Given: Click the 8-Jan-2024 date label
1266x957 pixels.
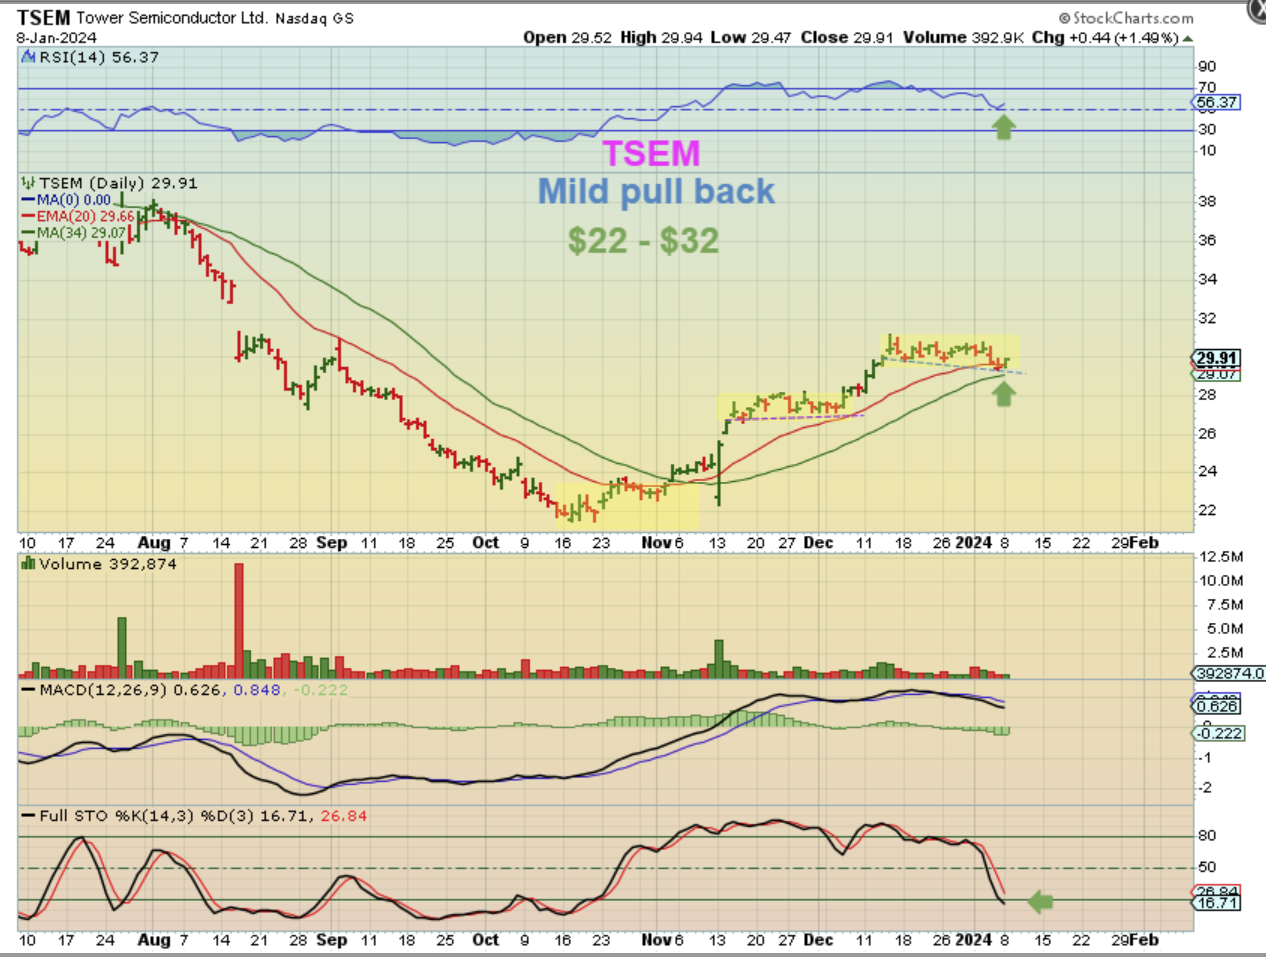Looking at the screenshot, I should (x=57, y=38).
